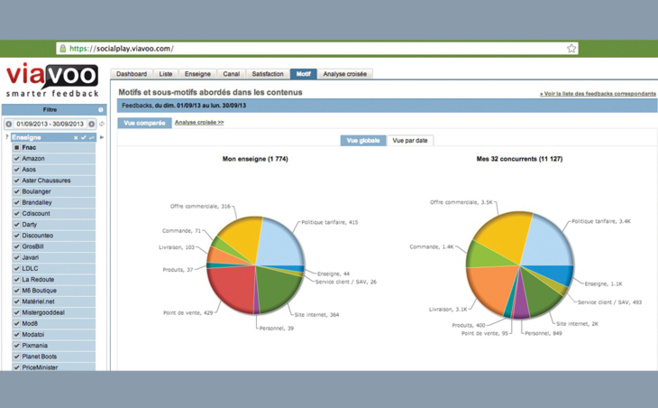This screenshot has width=658, height=408.
Task: Open the Satisfaction tab
Action: pyautogui.click(x=267, y=74)
